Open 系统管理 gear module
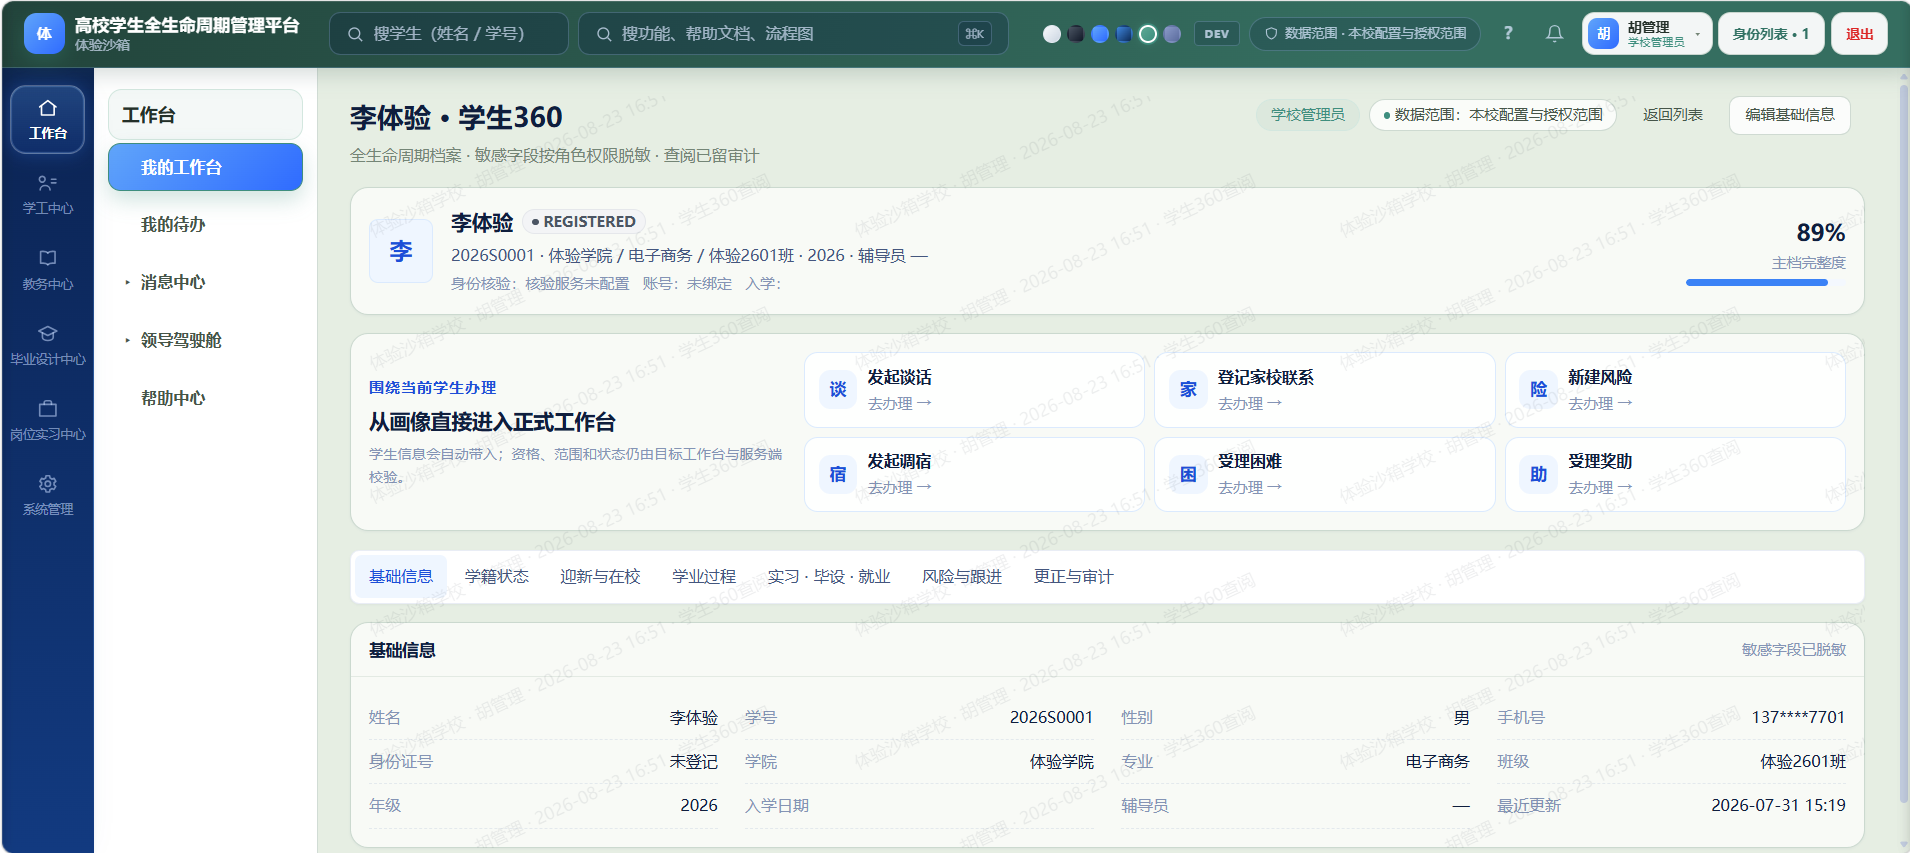The image size is (1910, 853). [x=48, y=495]
